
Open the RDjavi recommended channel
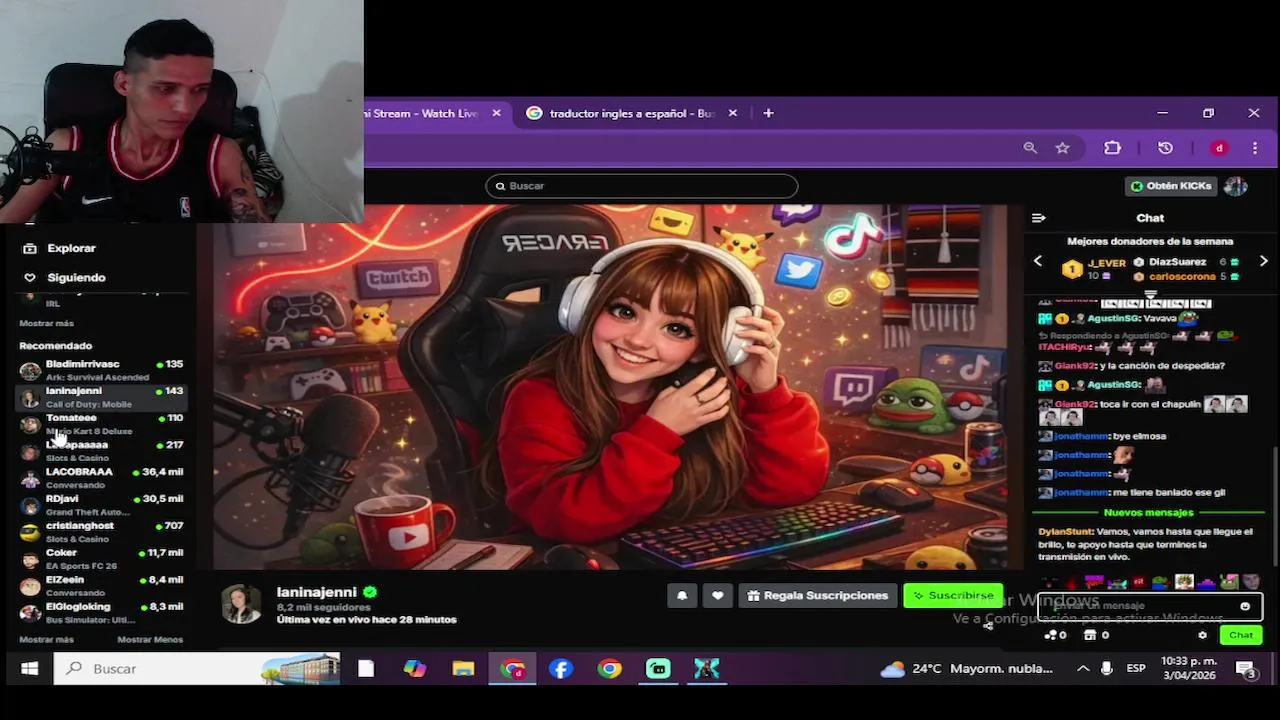point(101,505)
